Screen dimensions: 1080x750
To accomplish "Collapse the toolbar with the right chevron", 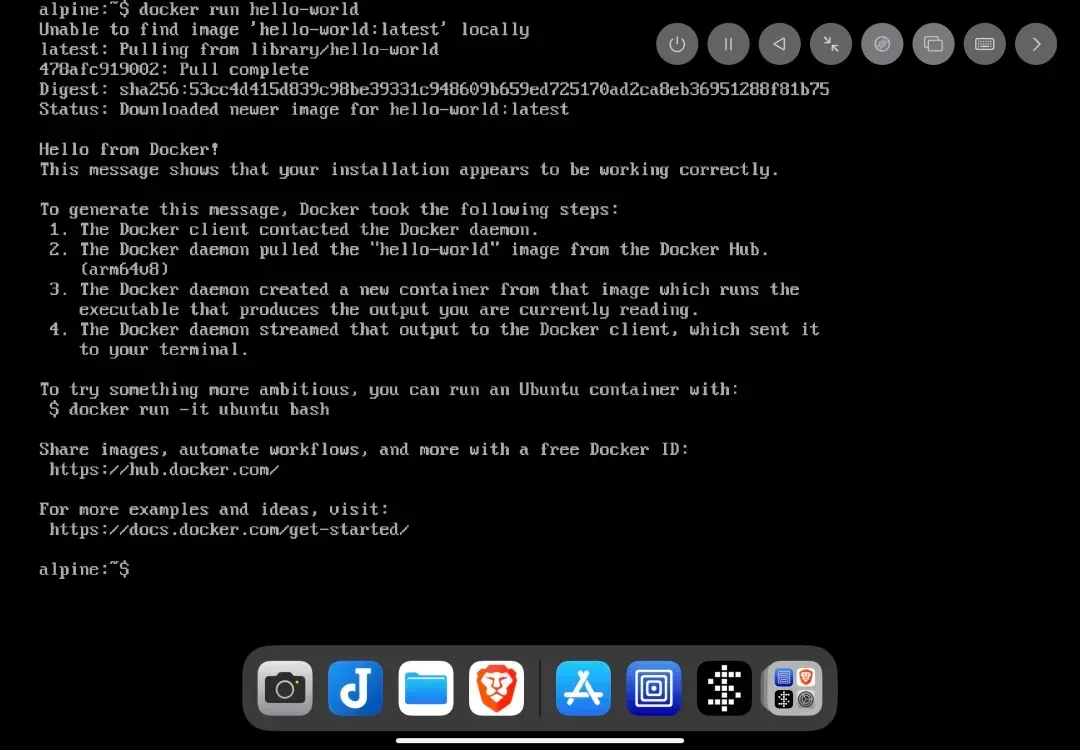I will (1036, 44).
